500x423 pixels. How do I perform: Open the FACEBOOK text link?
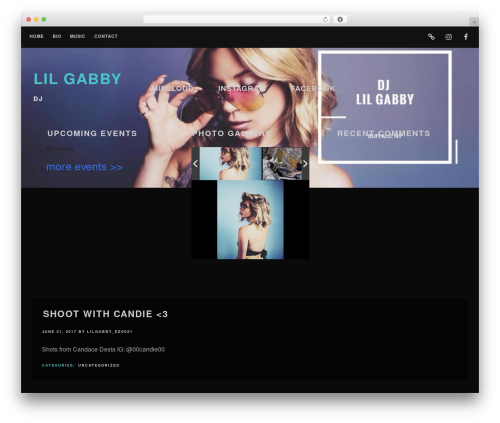313,88
